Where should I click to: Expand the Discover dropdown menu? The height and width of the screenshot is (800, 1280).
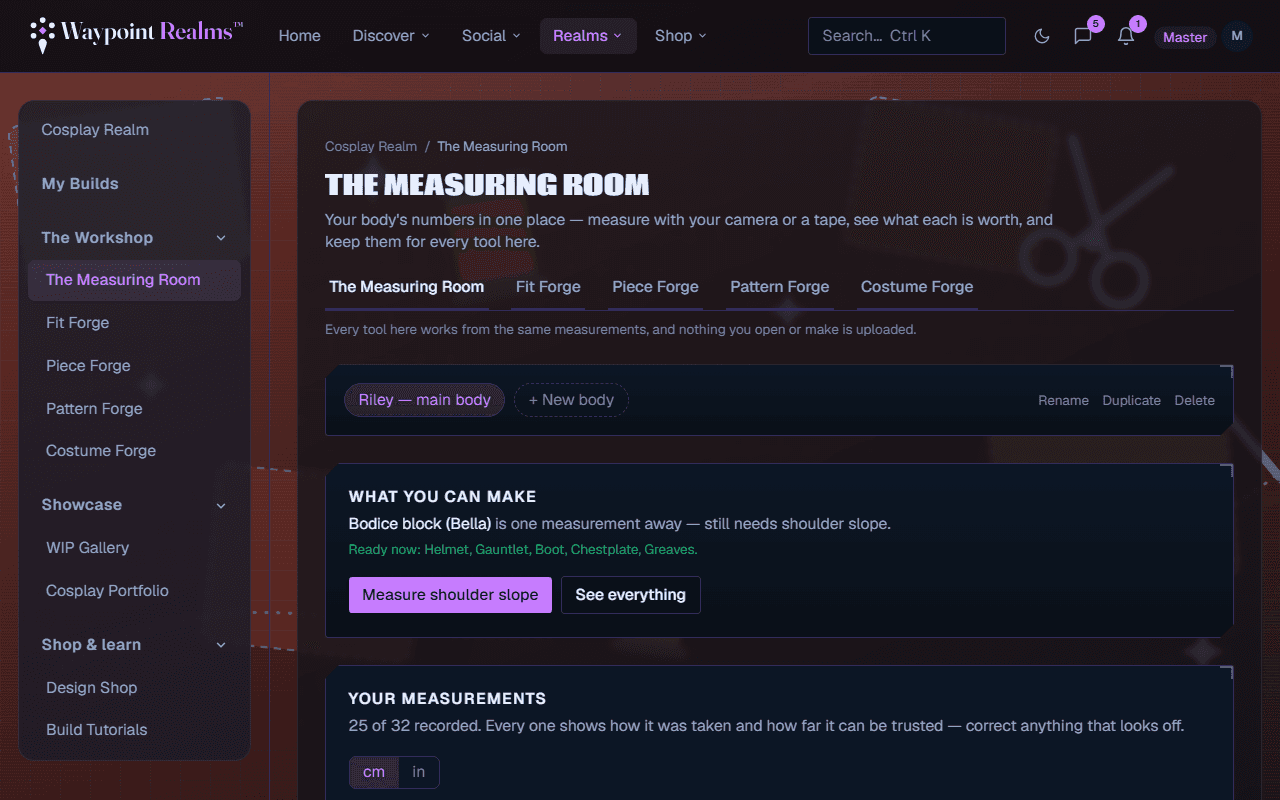391,36
